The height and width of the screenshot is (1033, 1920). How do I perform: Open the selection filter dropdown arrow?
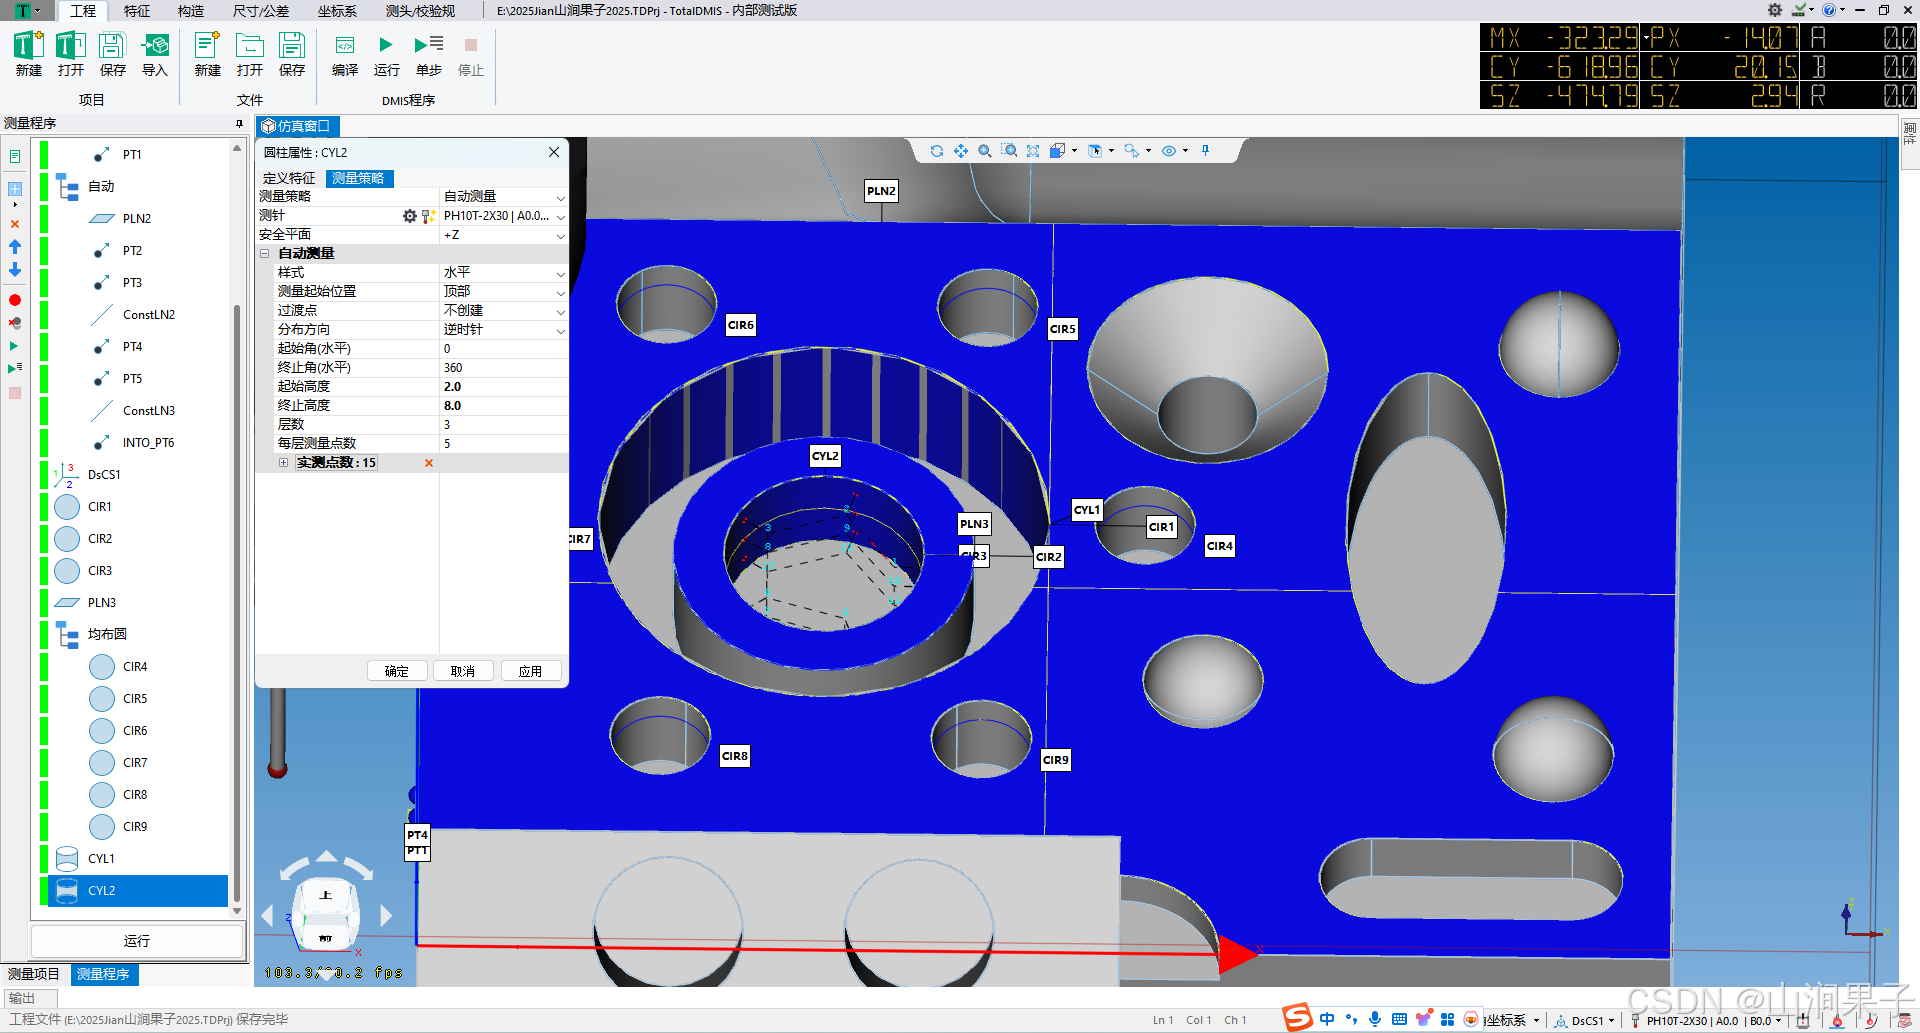(x=1149, y=151)
